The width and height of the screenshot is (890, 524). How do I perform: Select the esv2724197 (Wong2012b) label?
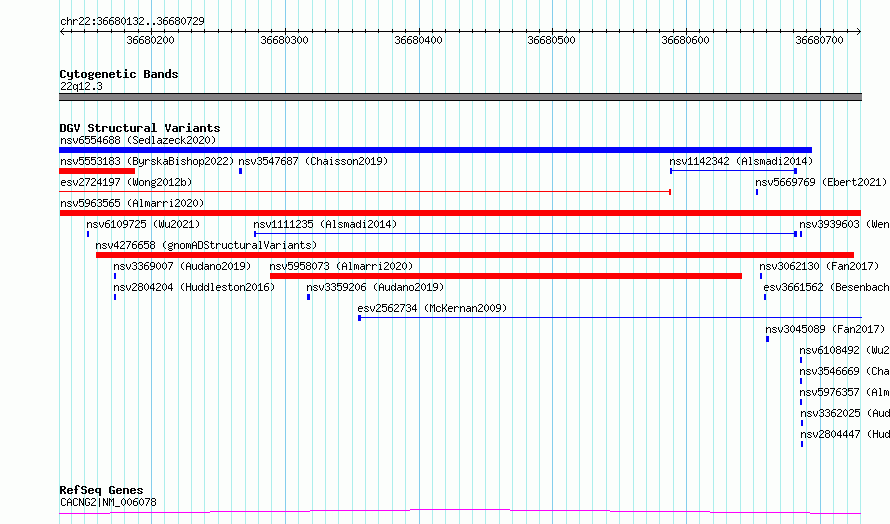click(x=126, y=182)
